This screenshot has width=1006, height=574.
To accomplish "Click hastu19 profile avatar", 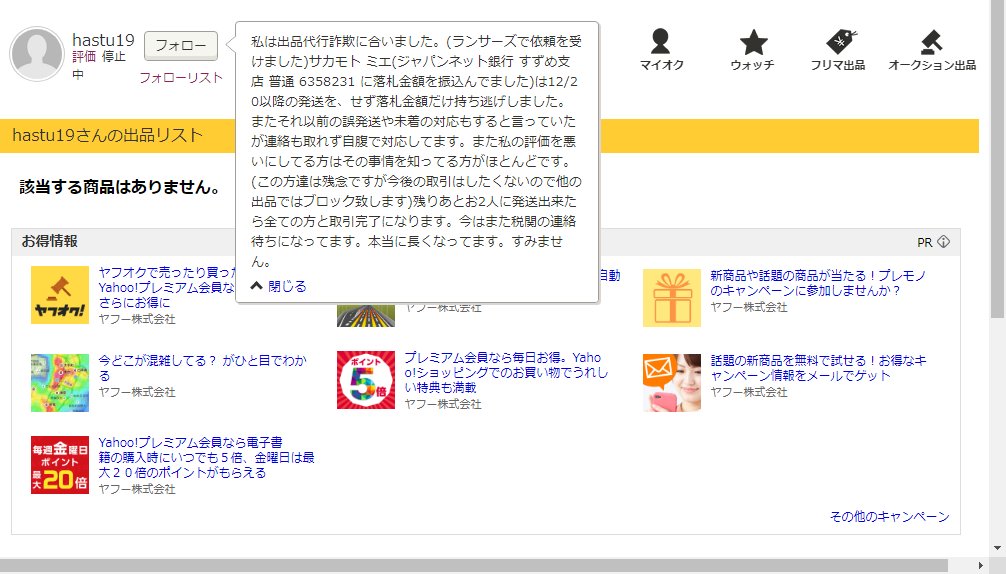I will (x=37, y=54).
